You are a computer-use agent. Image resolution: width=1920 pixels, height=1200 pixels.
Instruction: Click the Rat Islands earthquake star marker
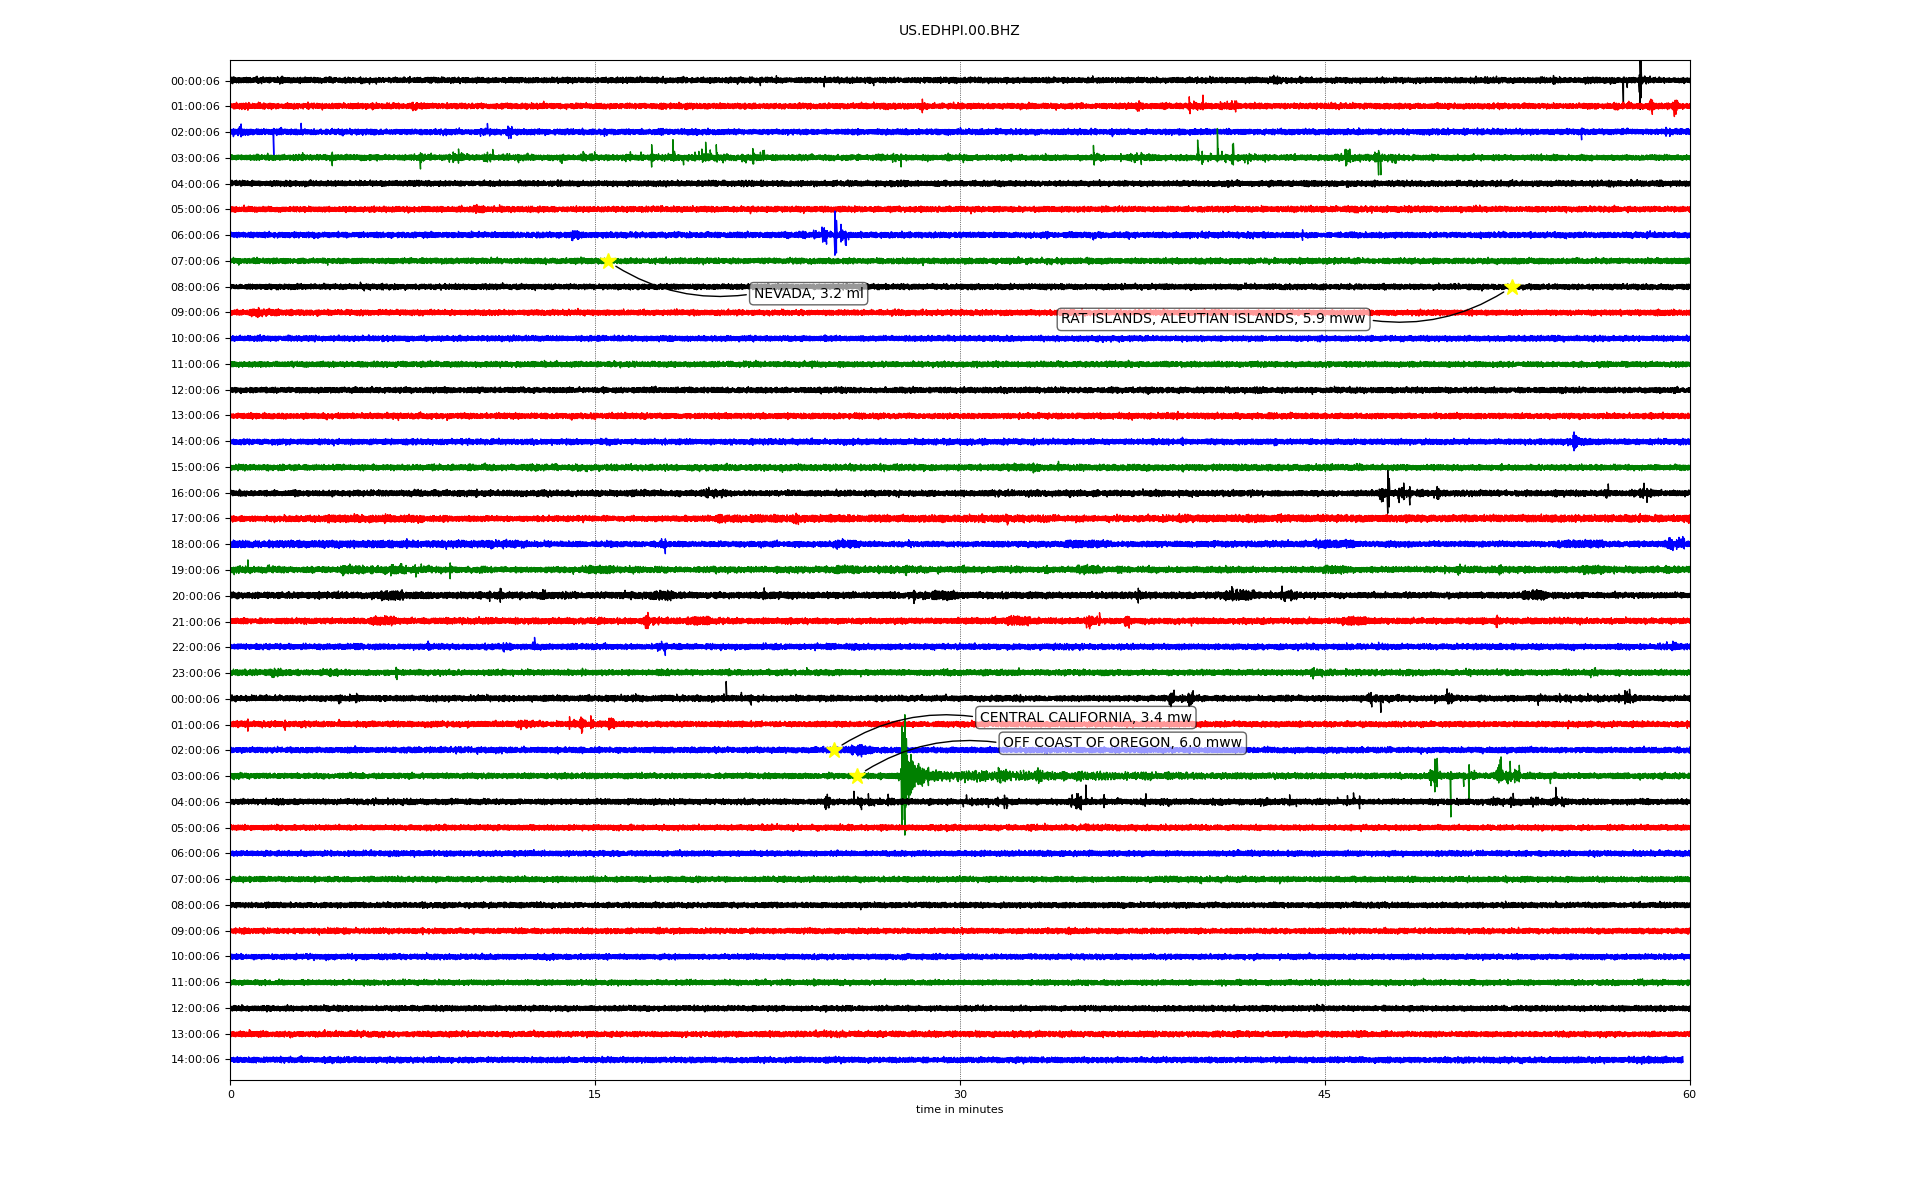click(x=1512, y=288)
